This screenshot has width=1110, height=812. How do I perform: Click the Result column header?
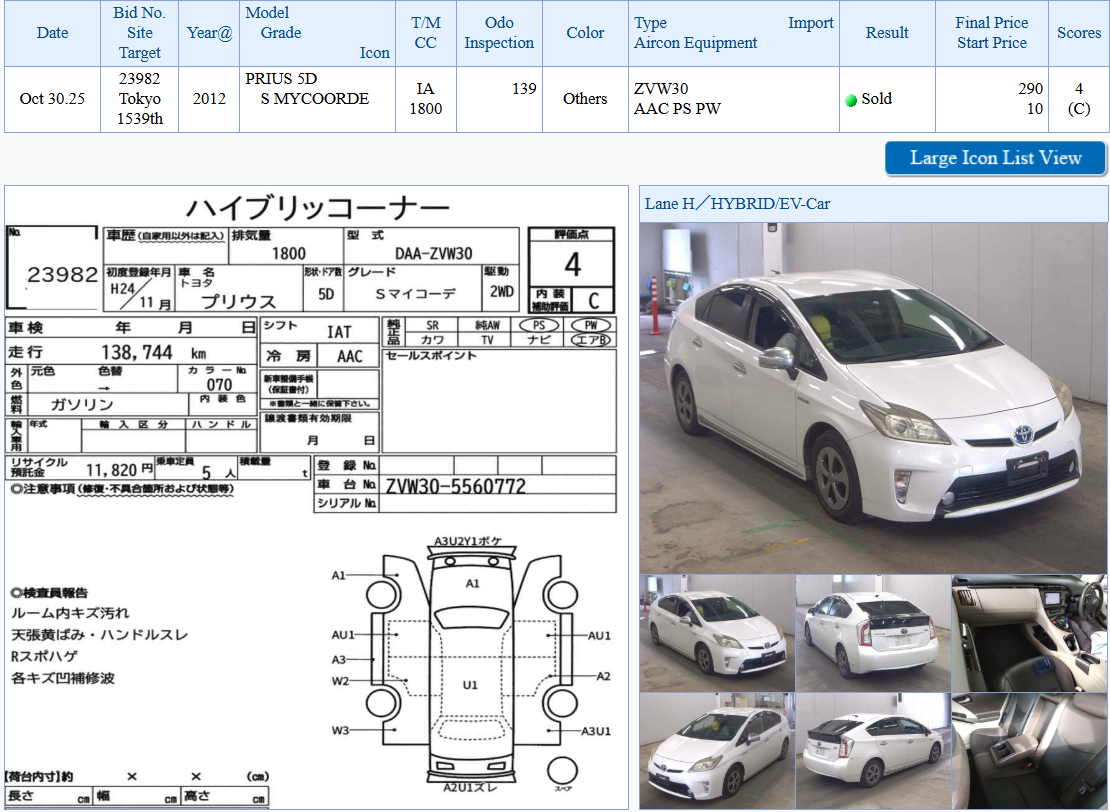tap(887, 33)
